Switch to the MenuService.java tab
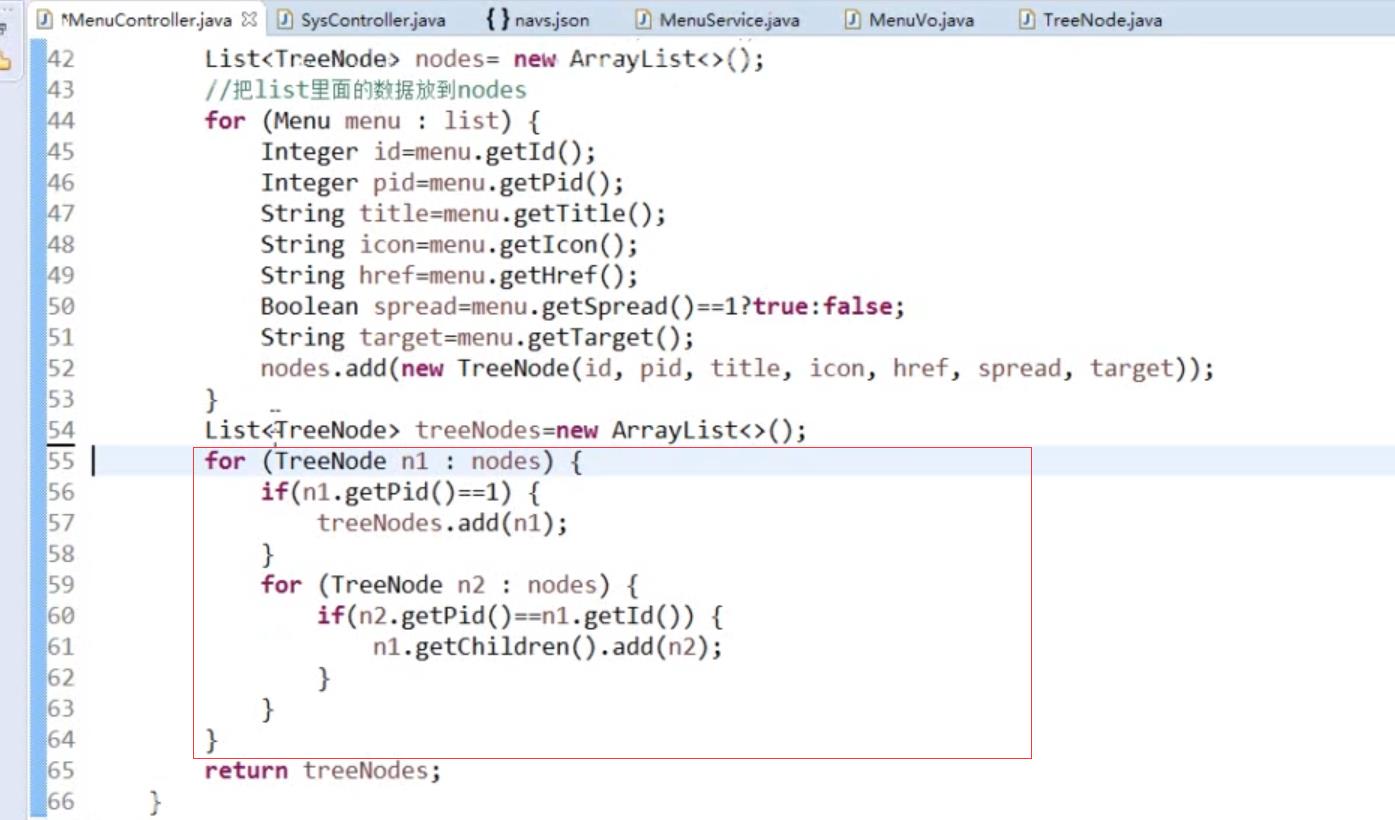The image size is (1395, 820). pos(716,19)
